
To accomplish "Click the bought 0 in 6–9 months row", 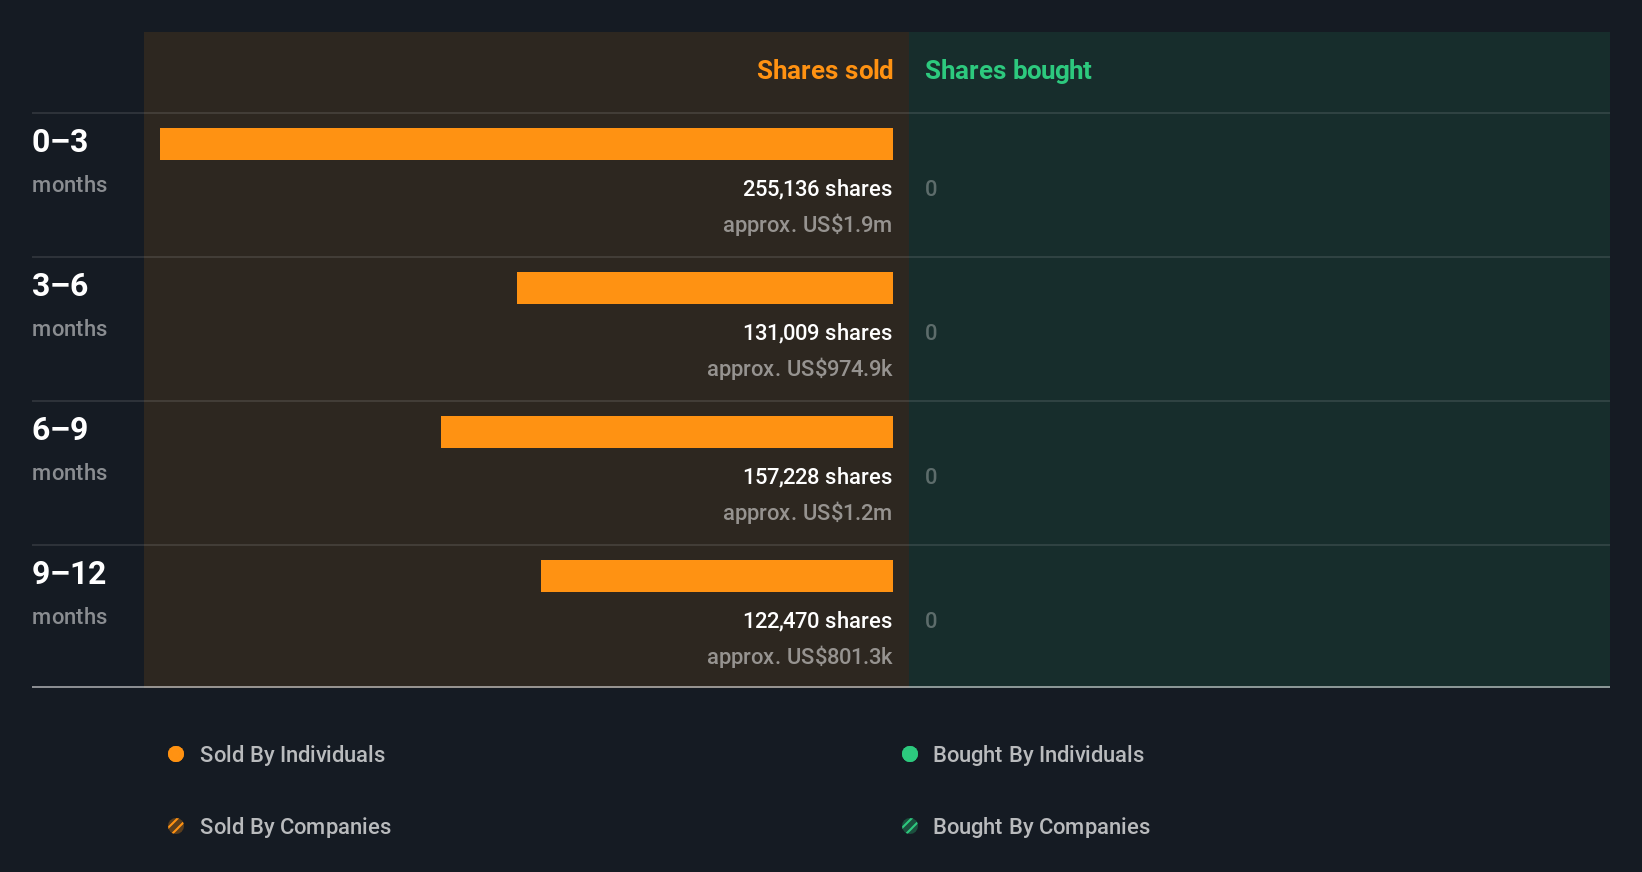I will click(931, 476).
